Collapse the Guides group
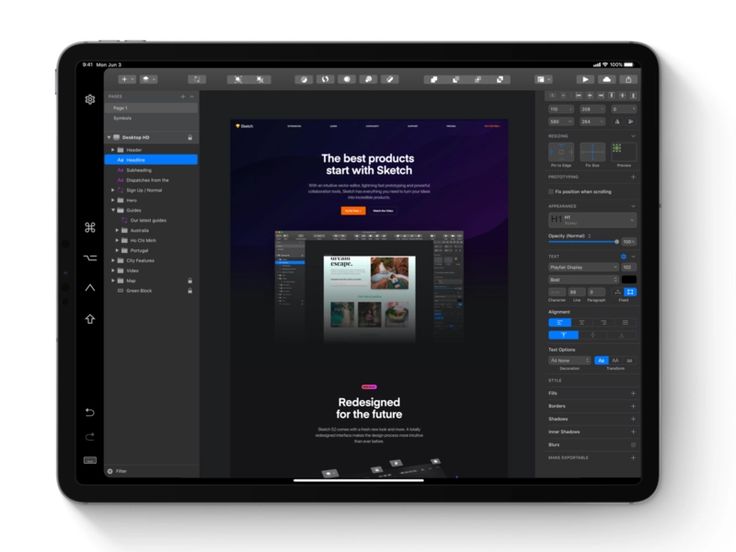 [x=113, y=210]
